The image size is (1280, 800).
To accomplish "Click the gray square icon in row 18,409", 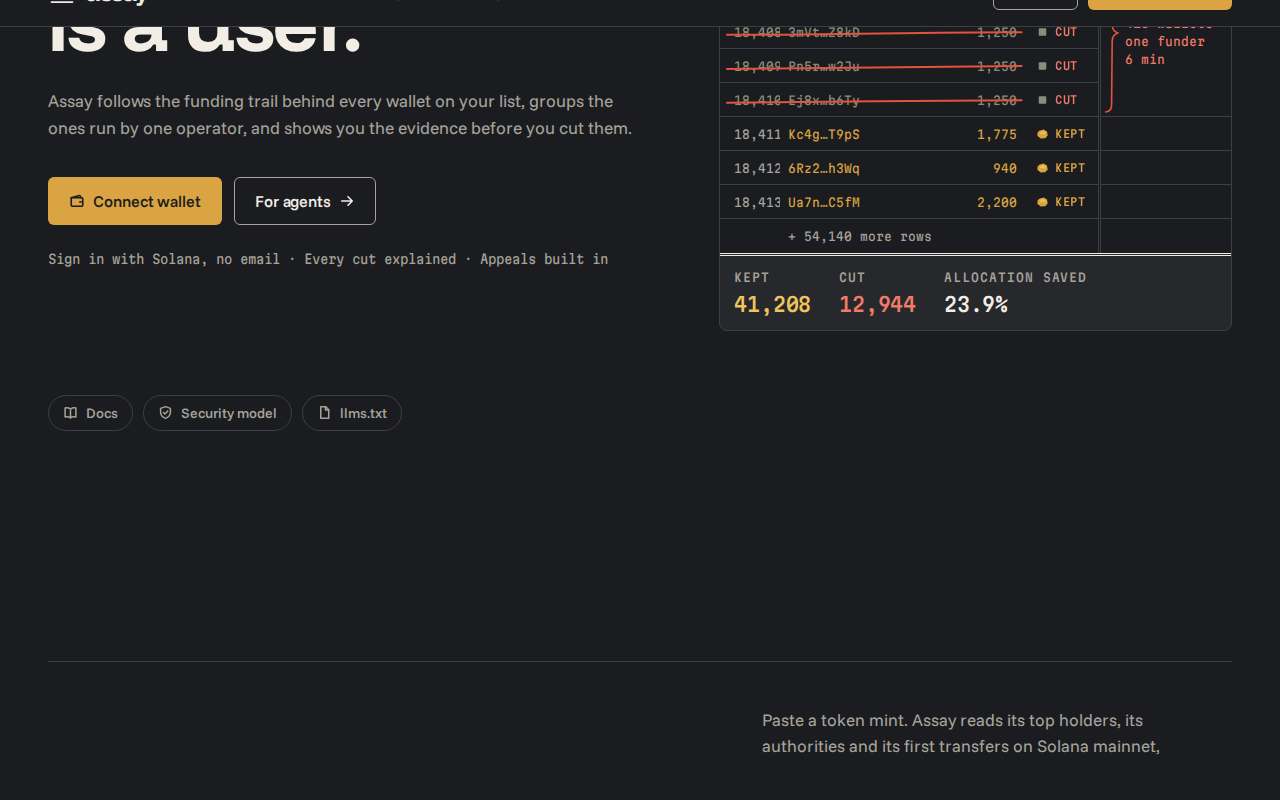I will tap(1042, 66).
